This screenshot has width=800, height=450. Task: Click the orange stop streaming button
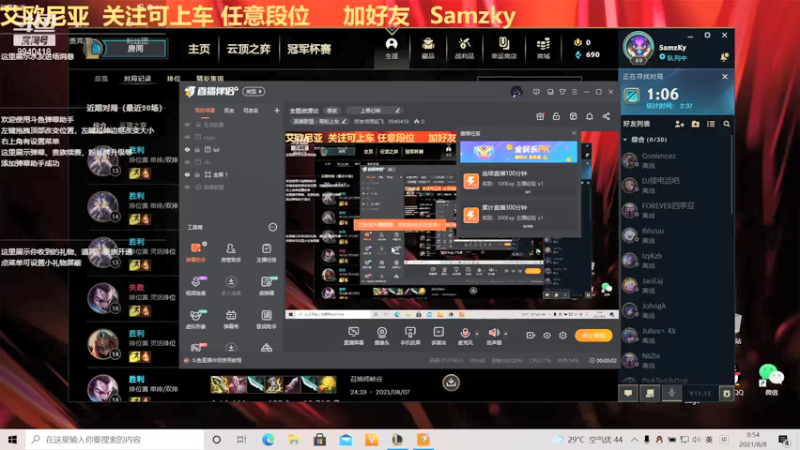[593, 335]
